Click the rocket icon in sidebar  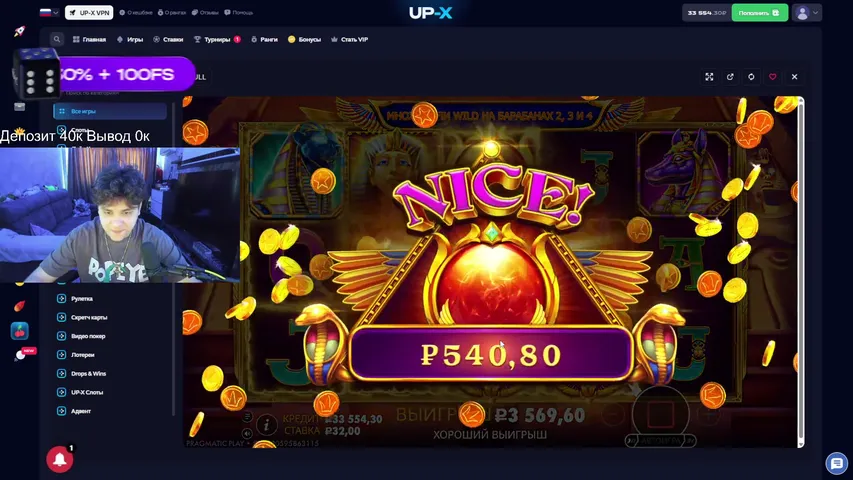[20, 31]
